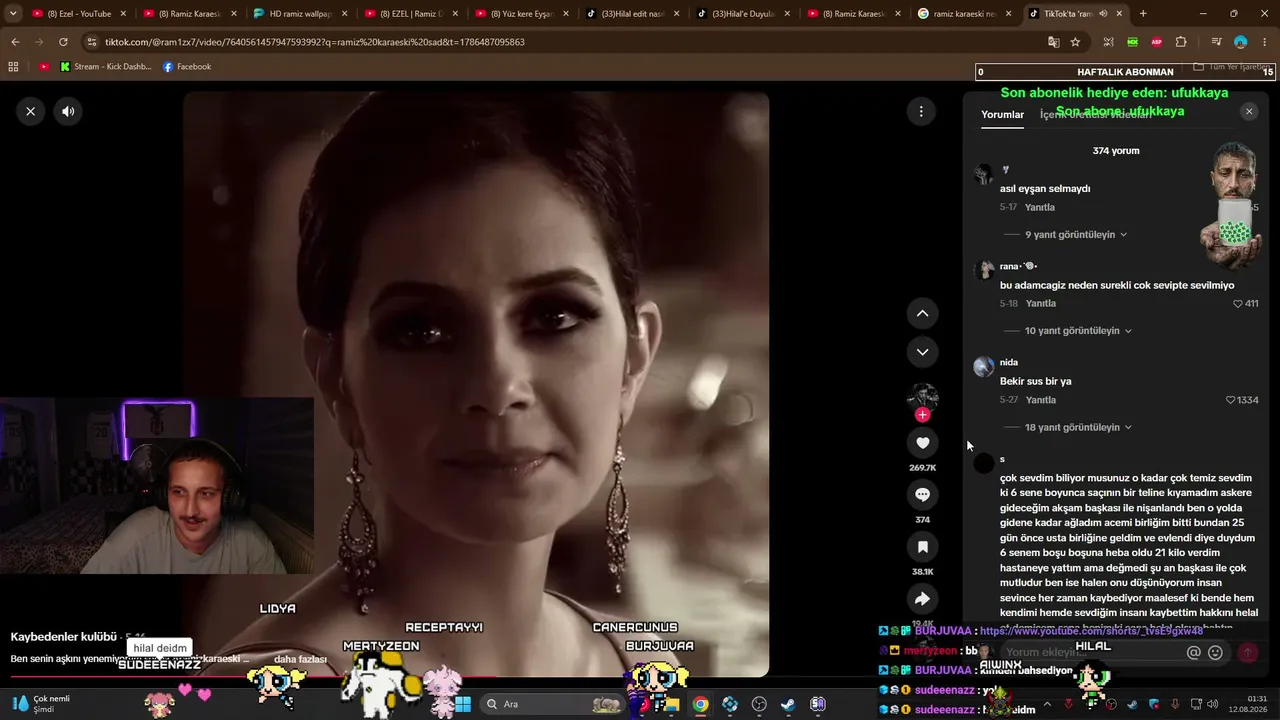Image resolution: width=1280 pixels, height=720 pixels.
Task: Share the video with the arrow icon
Action: tap(922, 599)
